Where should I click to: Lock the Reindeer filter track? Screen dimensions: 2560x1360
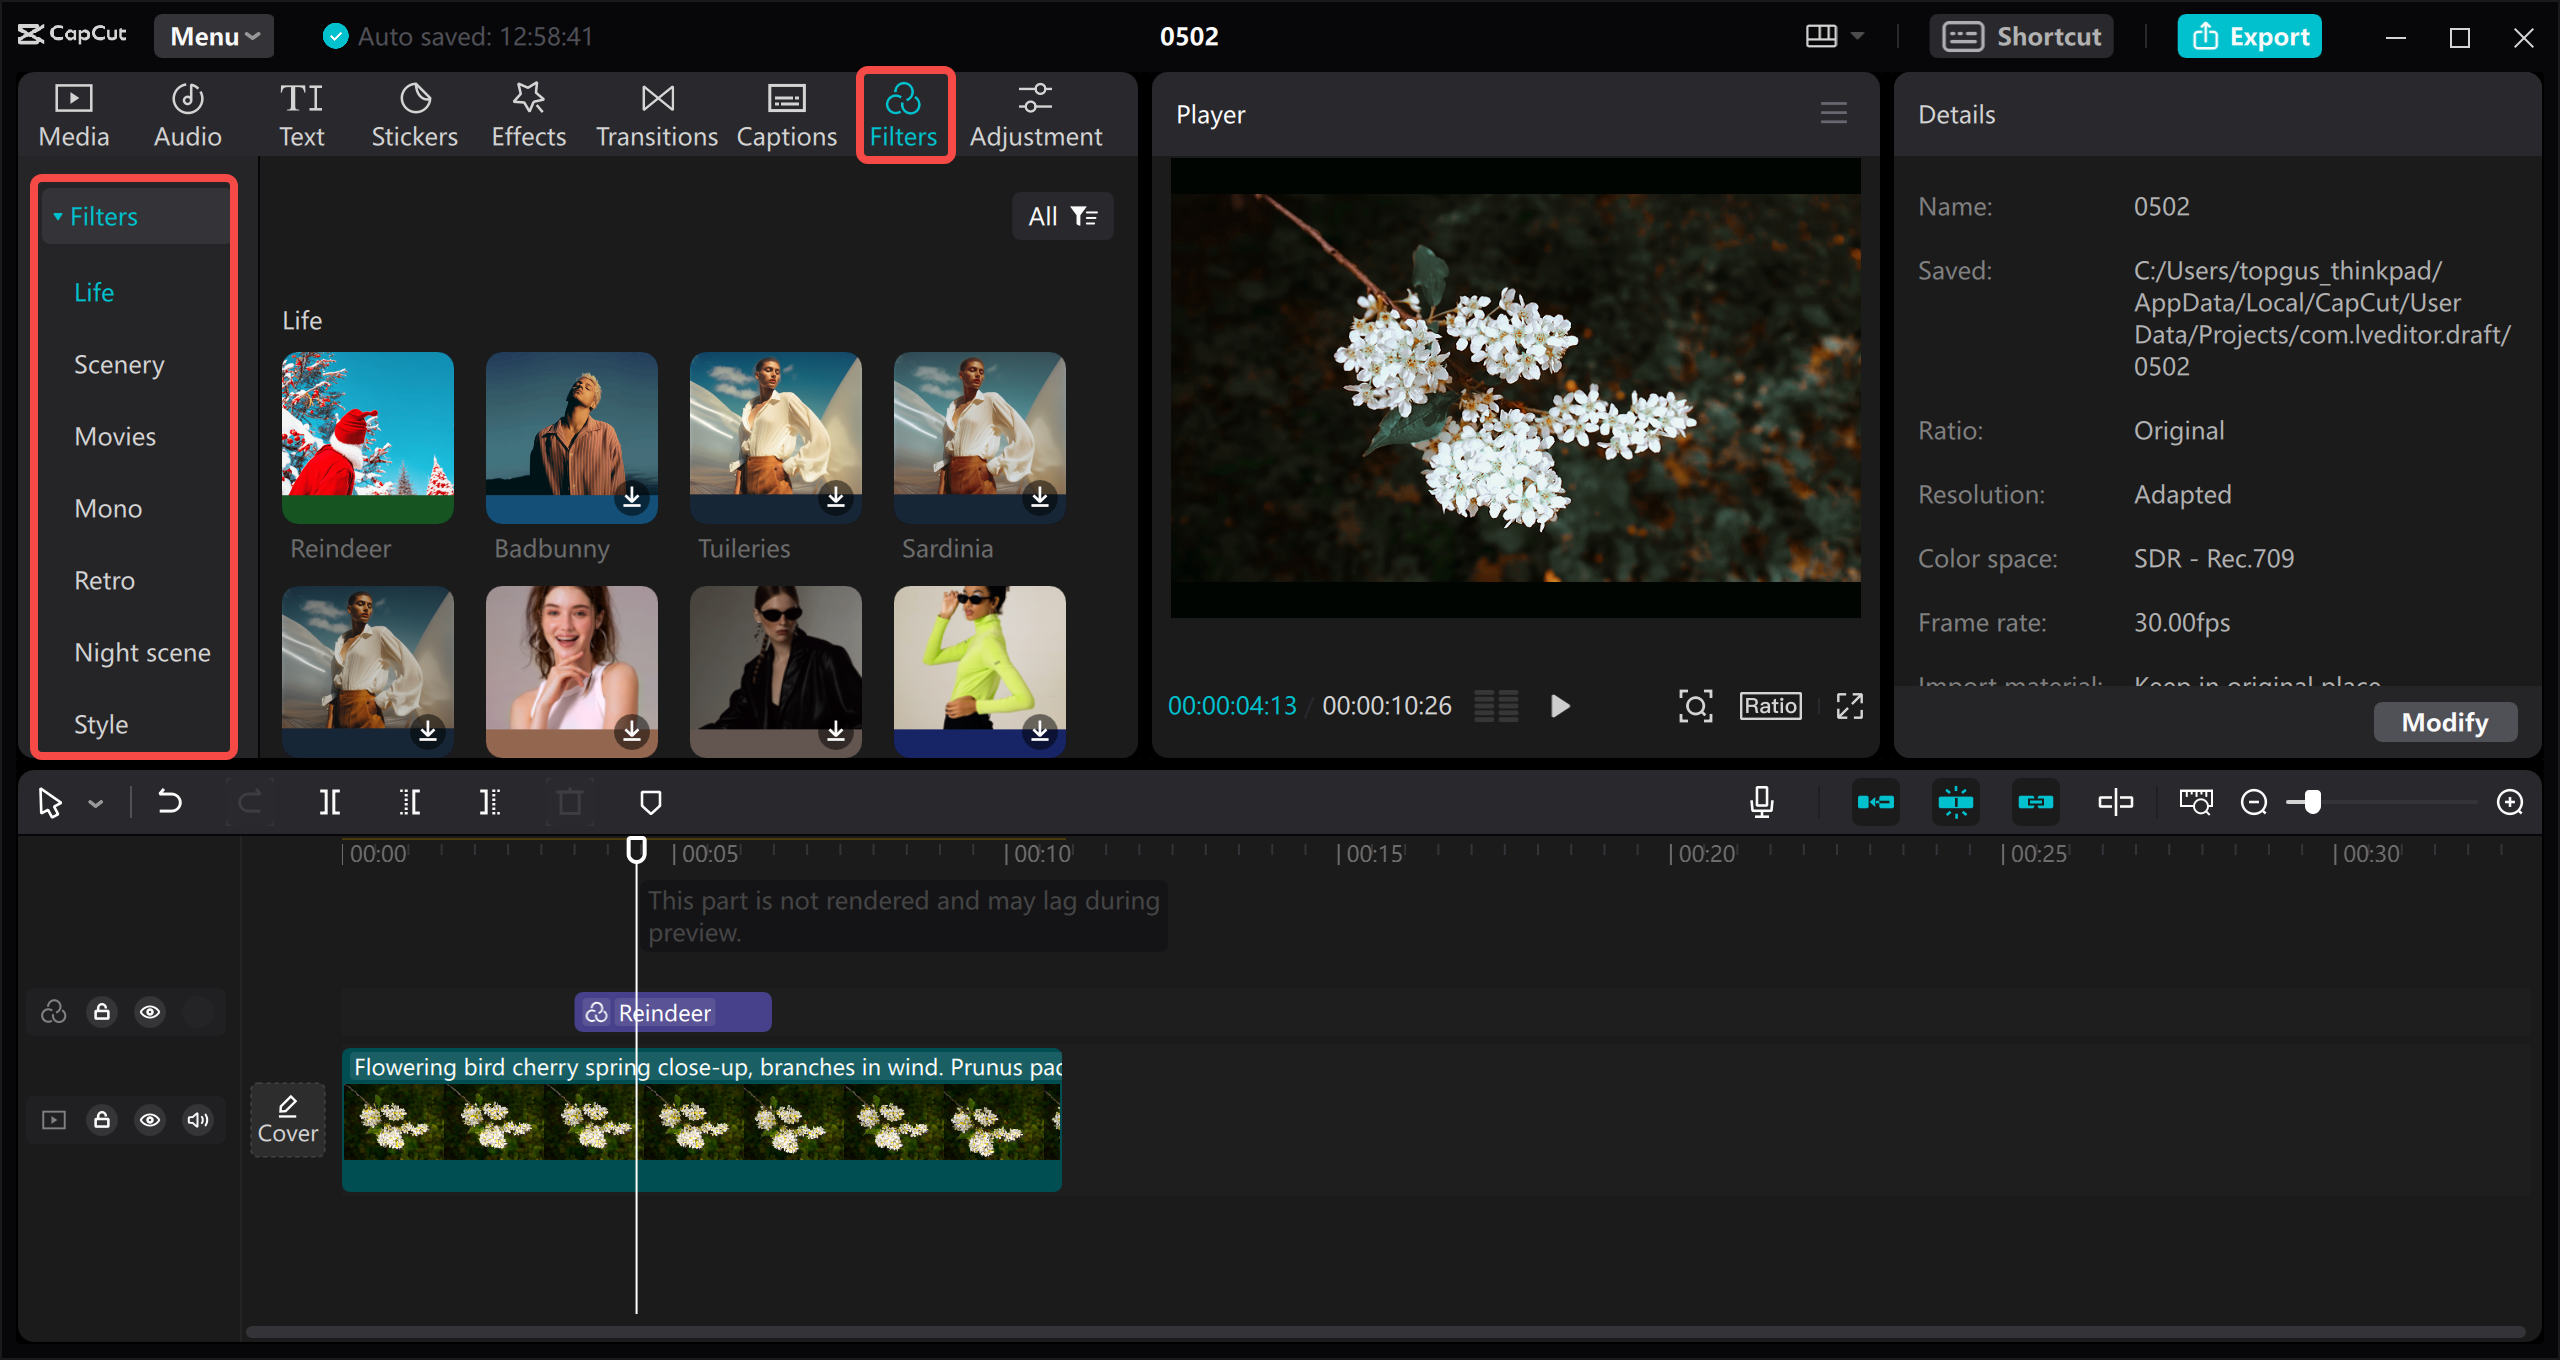[101, 1011]
